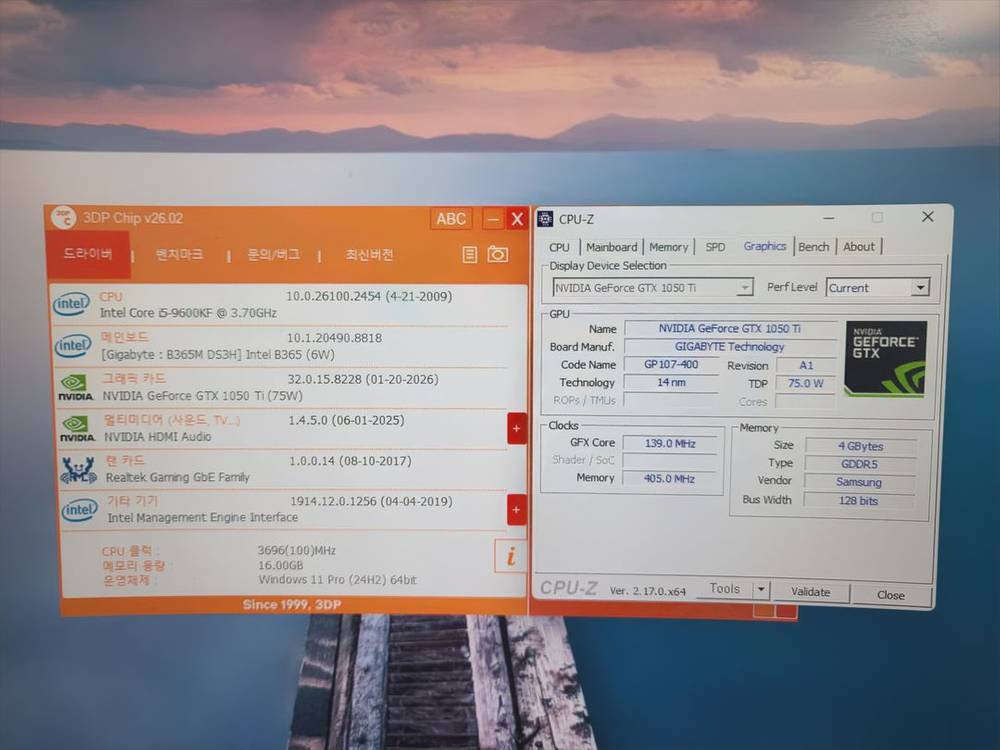The width and height of the screenshot is (1000, 750).
Task: Click the Board Manuf. GIGABYTE Technology field
Action: 730,346
